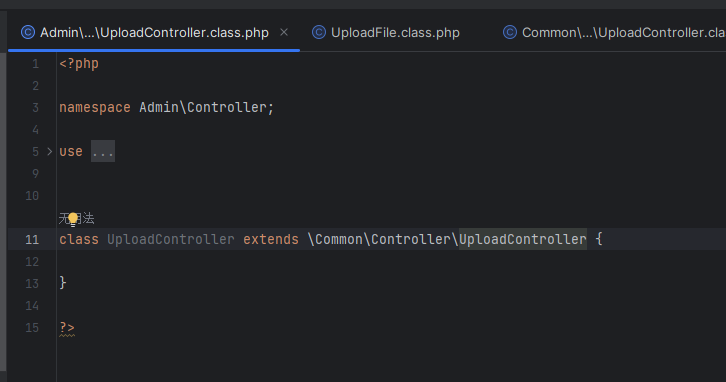Click the underlined '?>' closing tag
Screen dimensions: 726x382
tap(67, 328)
